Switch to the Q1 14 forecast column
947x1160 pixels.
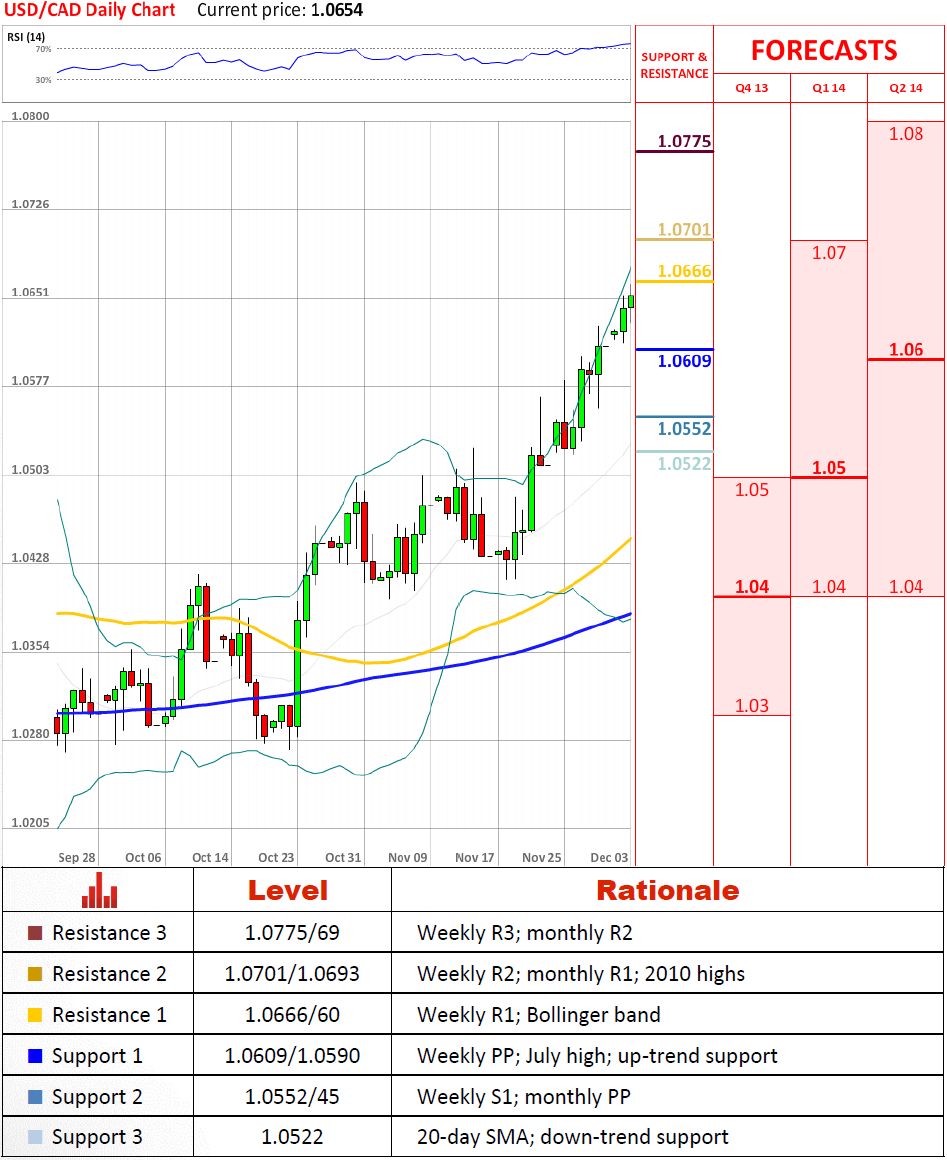pyautogui.click(x=829, y=88)
